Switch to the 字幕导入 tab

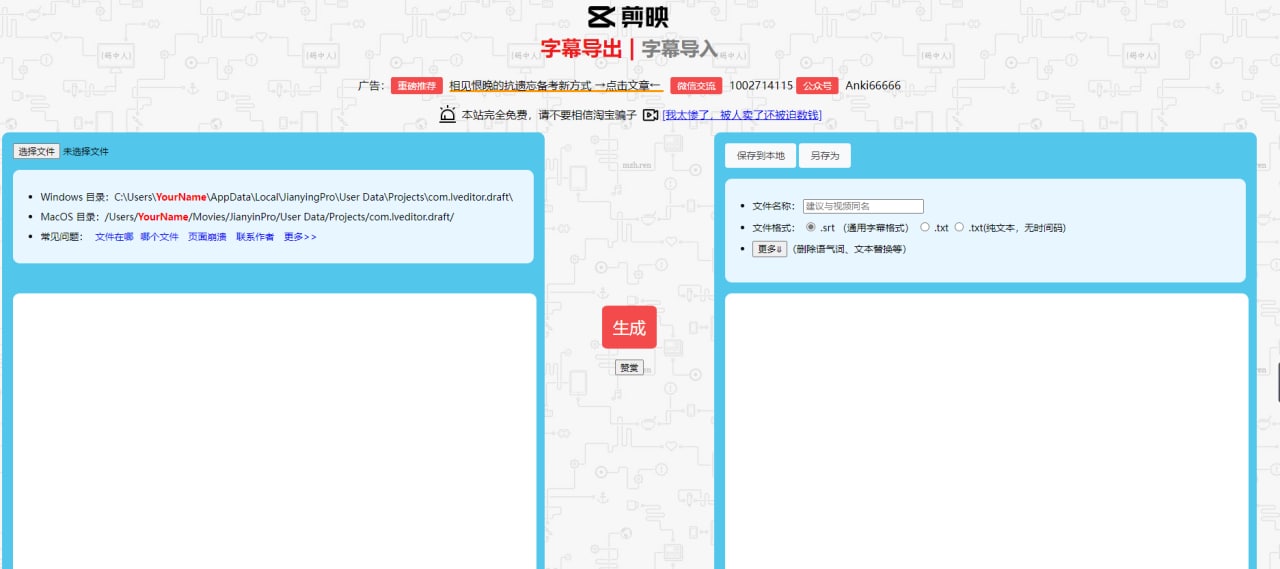tap(679, 49)
